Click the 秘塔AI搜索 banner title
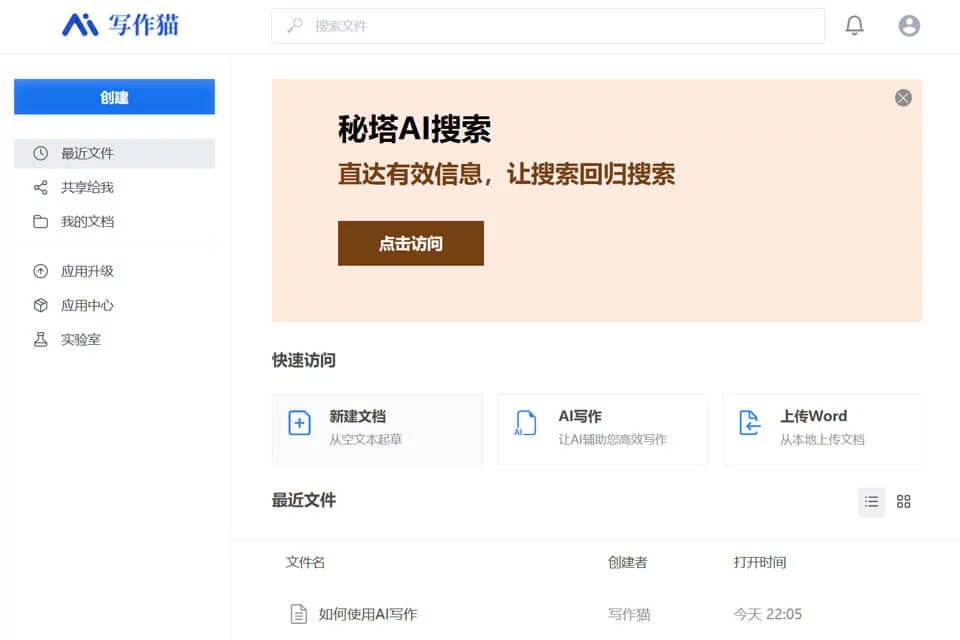The height and width of the screenshot is (640, 960). [x=414, y=129]
